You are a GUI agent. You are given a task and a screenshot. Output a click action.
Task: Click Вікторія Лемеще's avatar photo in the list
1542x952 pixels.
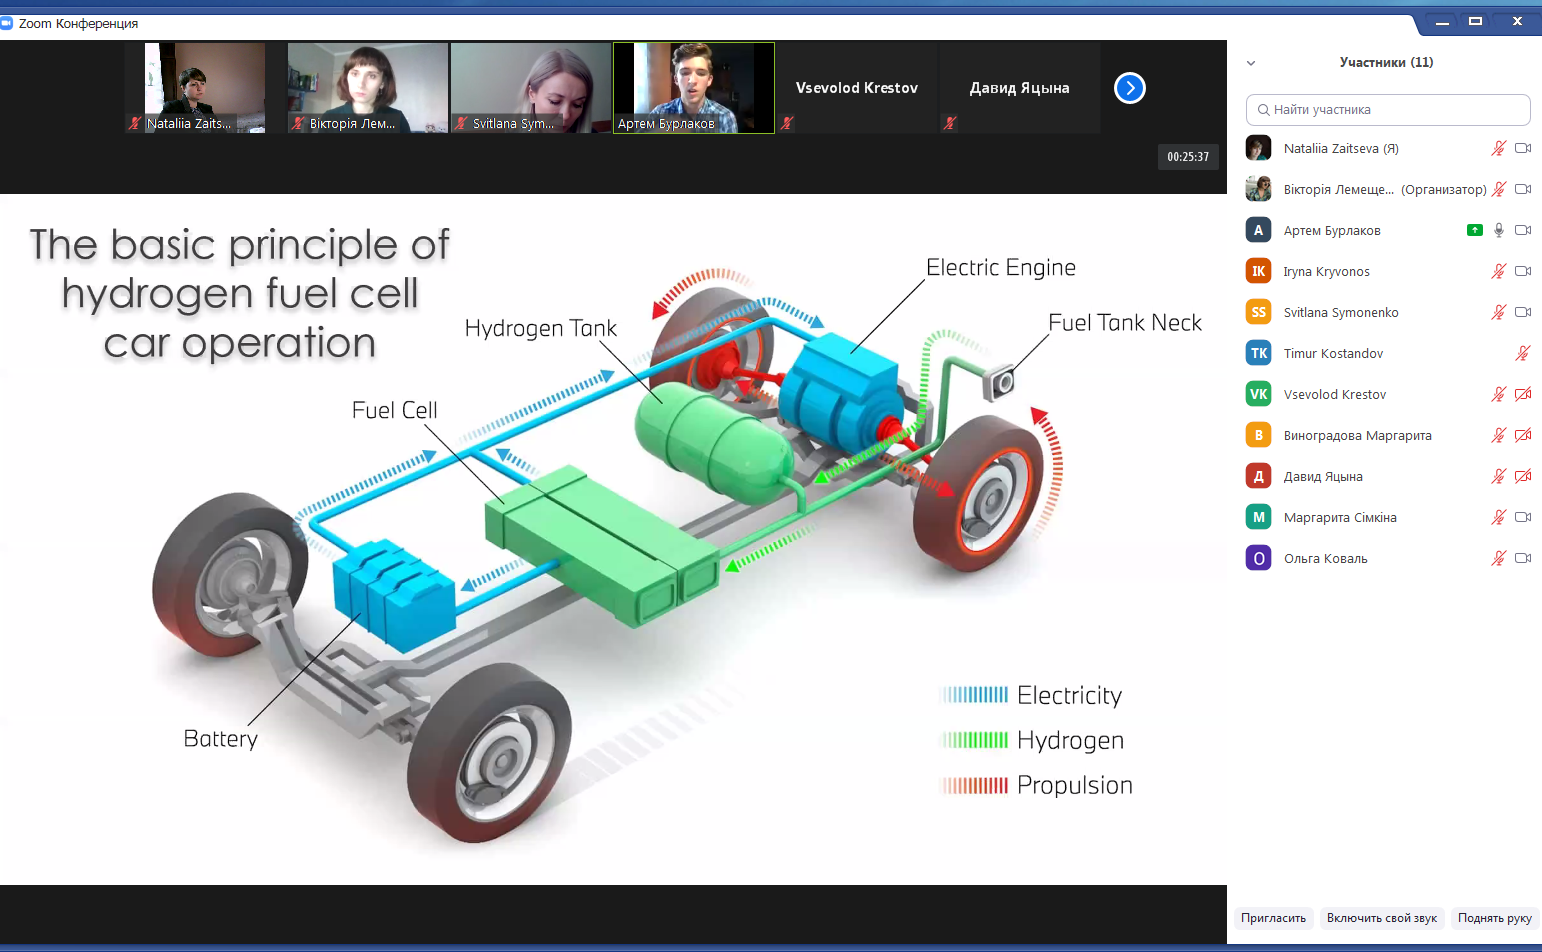point(1258,189)
